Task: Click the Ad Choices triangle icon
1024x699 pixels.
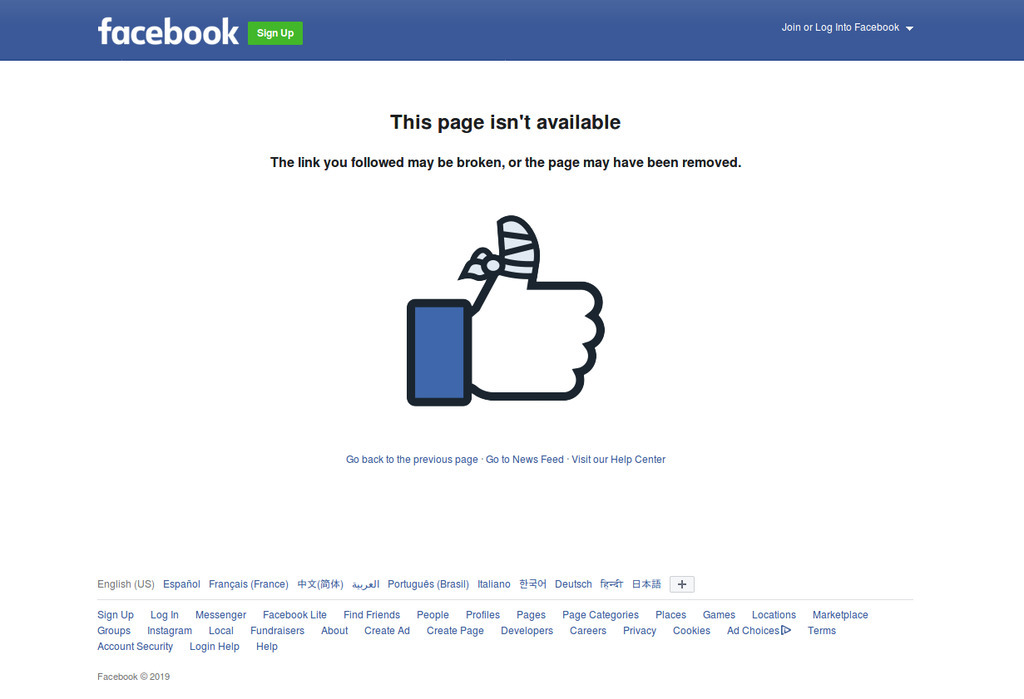Action: (x=786, y=630)
